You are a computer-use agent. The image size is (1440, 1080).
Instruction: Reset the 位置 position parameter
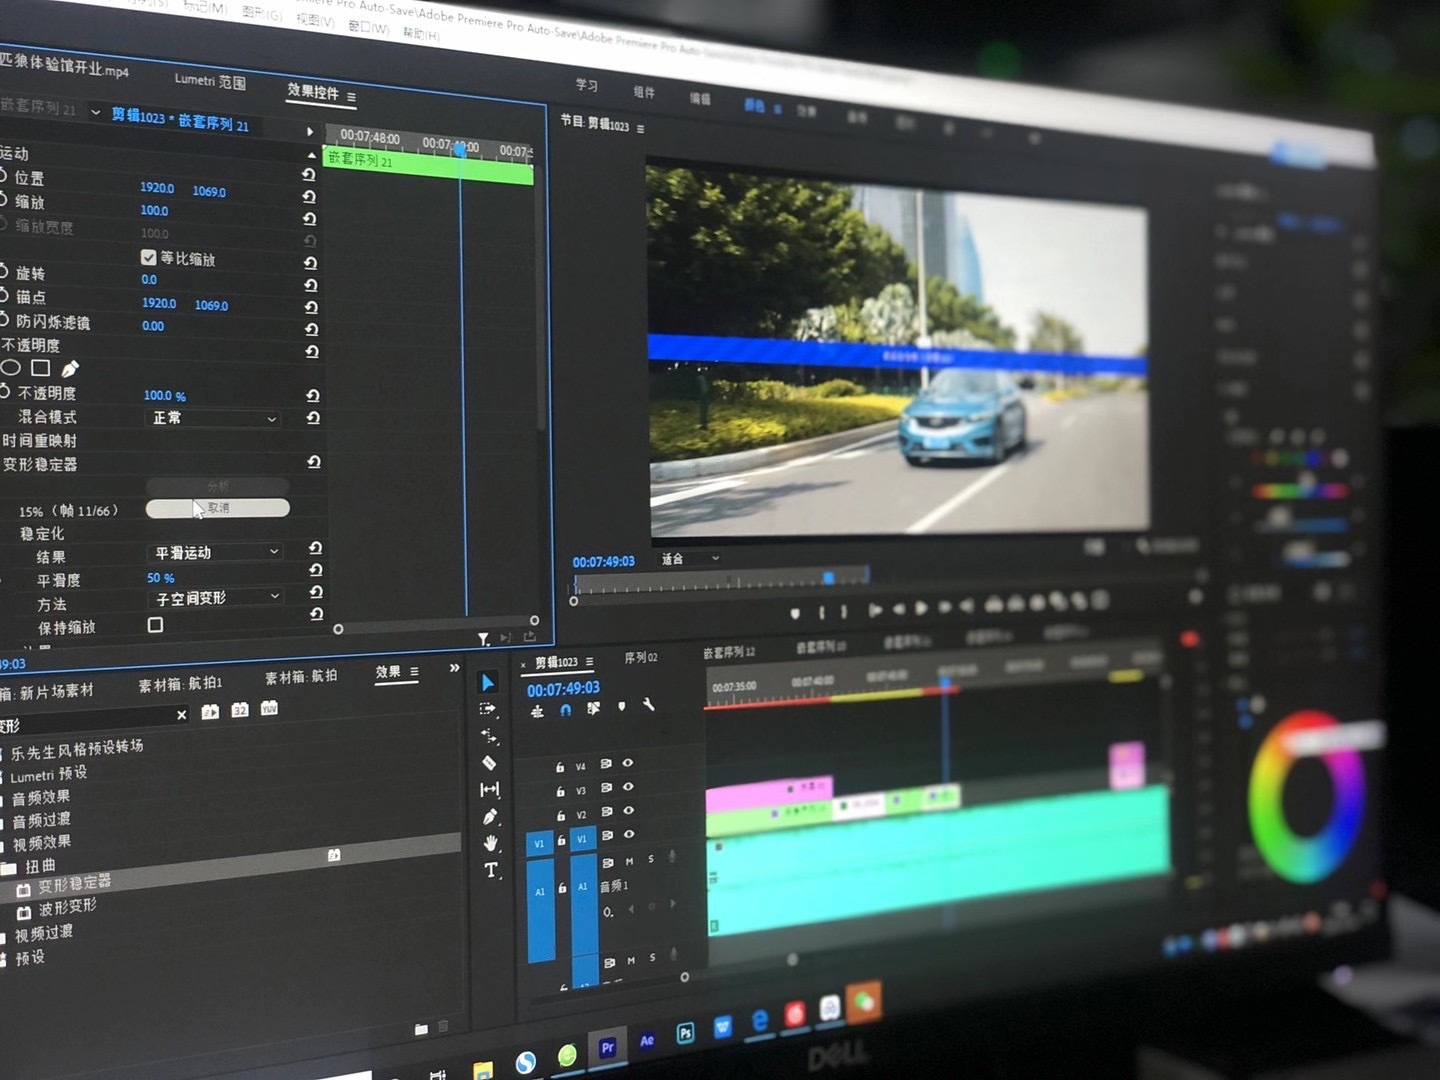pos(309,196)
